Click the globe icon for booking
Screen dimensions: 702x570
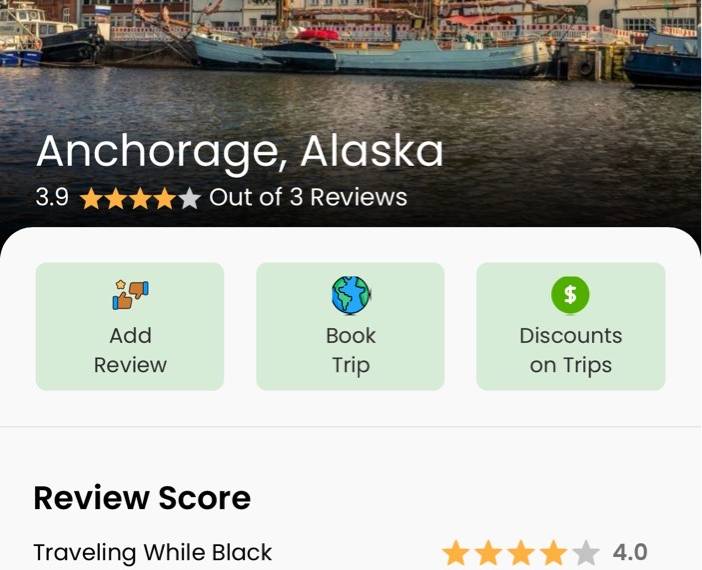click(x=351, y=295)
